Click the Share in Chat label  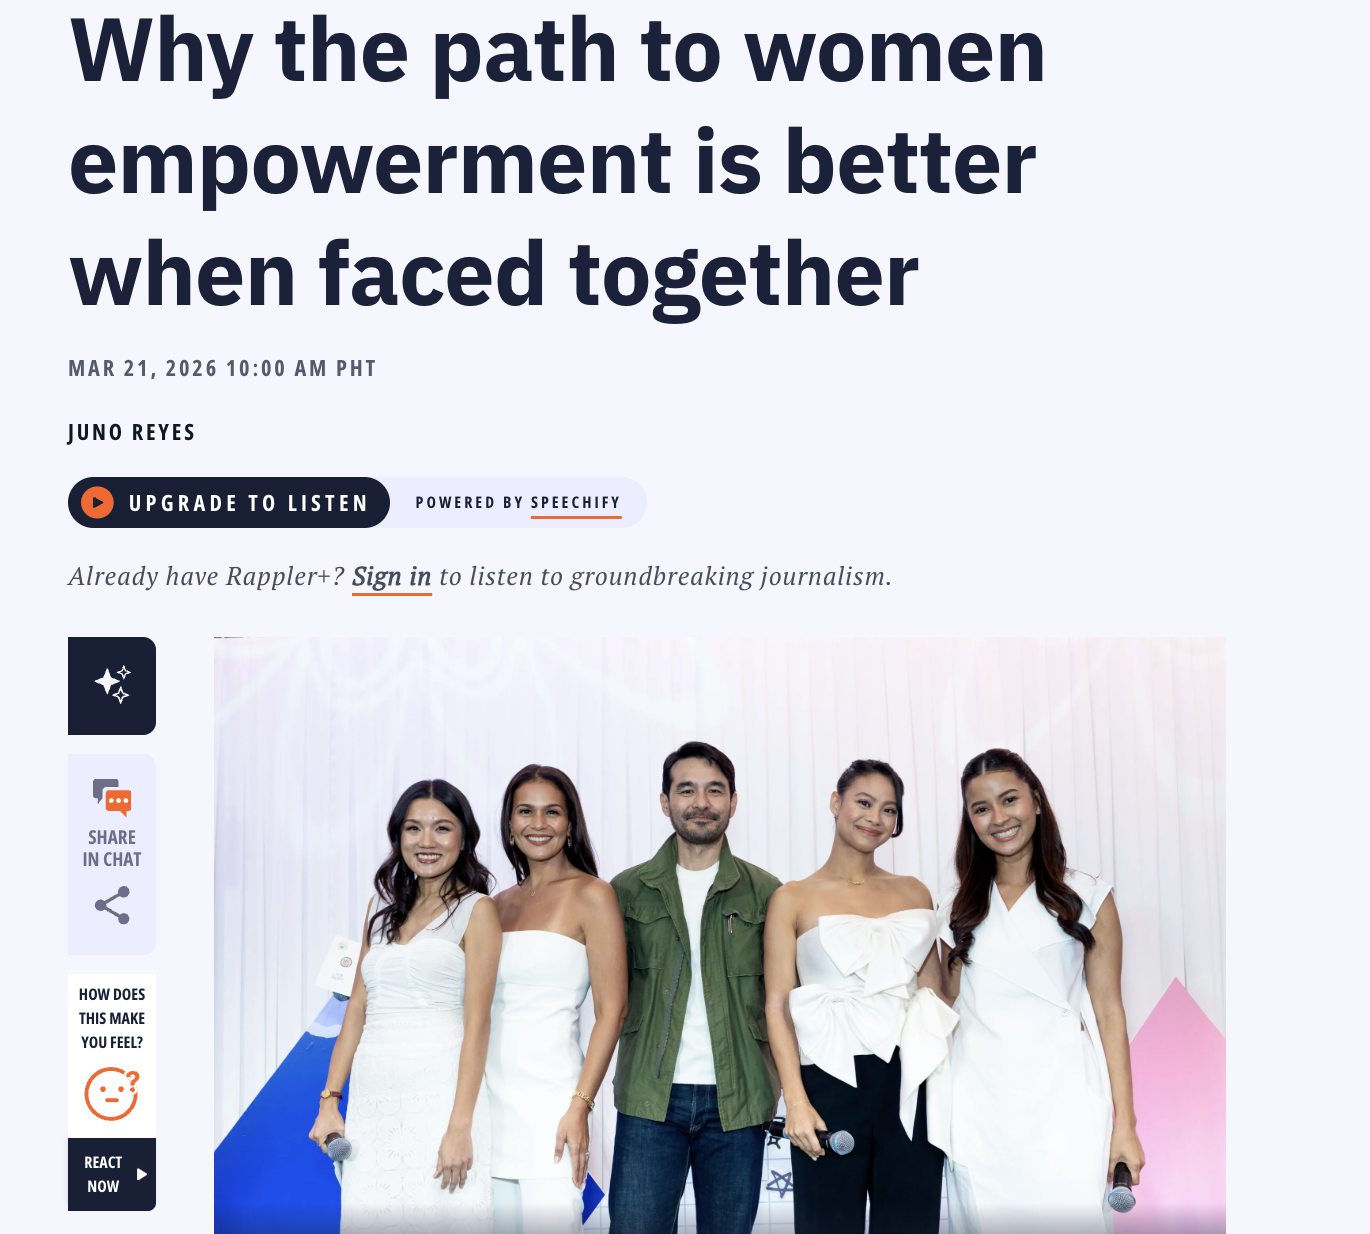(112, 848)
